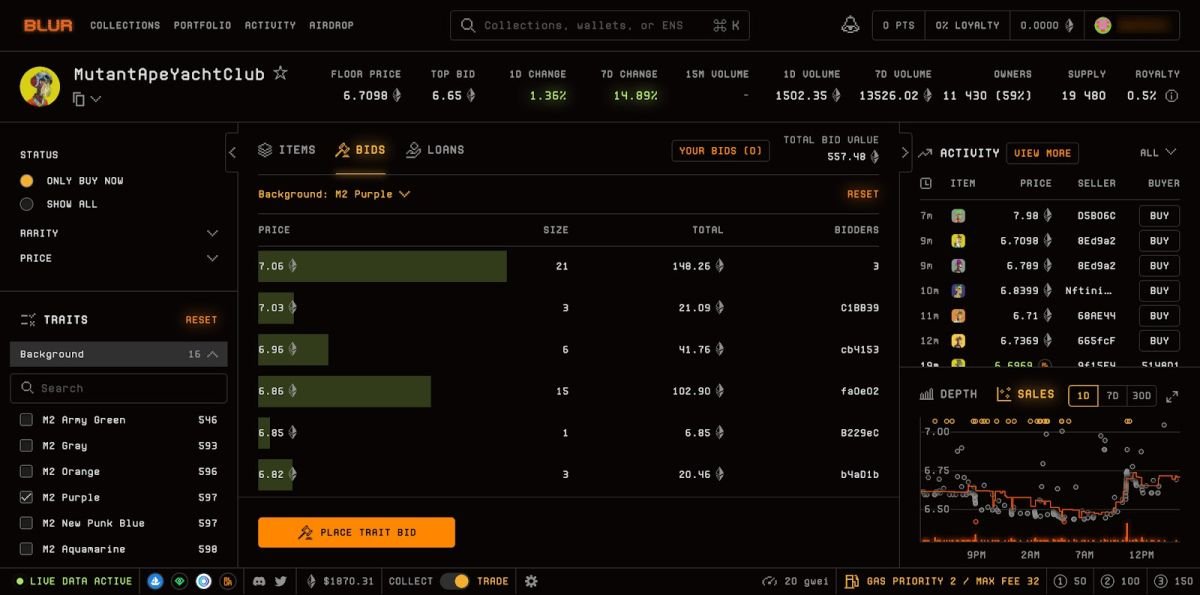
Task: Open the settings gear in bottom bar
Action: (531, 581)
